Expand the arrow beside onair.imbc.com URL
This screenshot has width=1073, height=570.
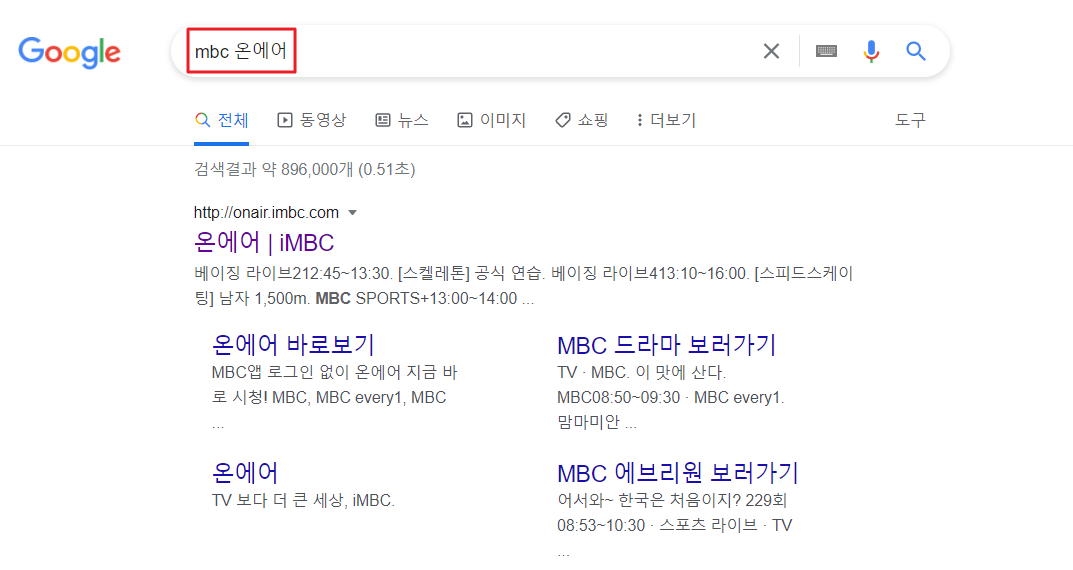[352, 213]
